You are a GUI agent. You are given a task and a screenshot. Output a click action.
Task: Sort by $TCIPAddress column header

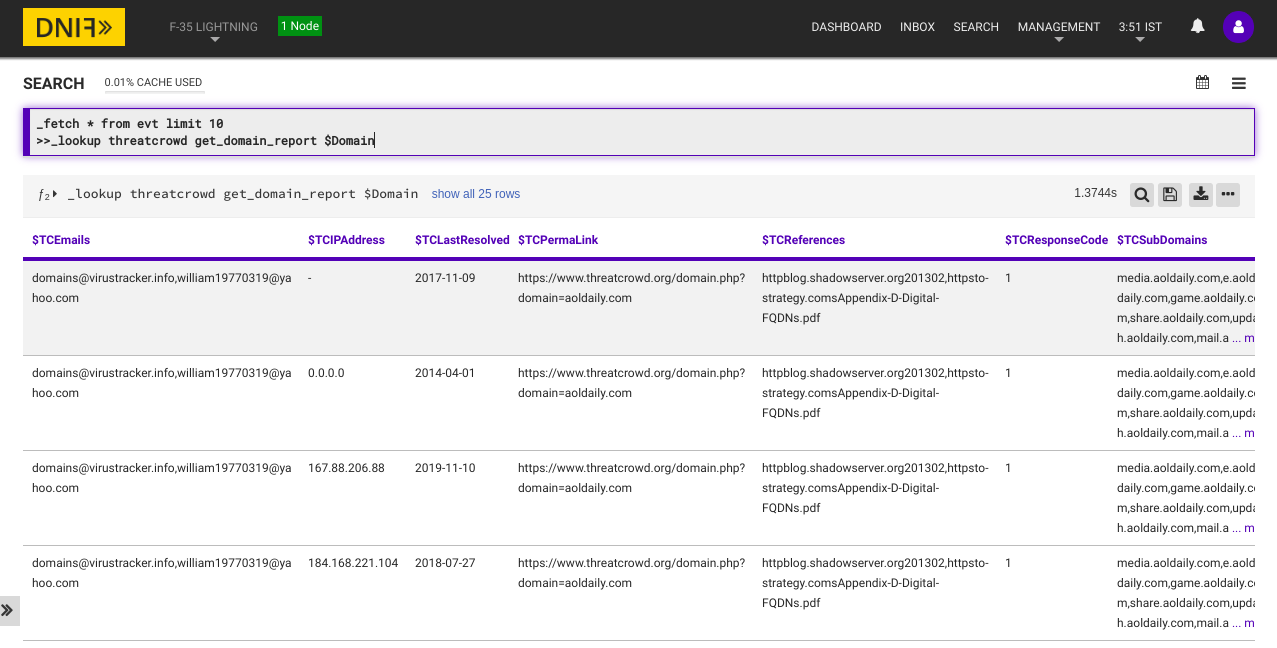pos(346,240)
